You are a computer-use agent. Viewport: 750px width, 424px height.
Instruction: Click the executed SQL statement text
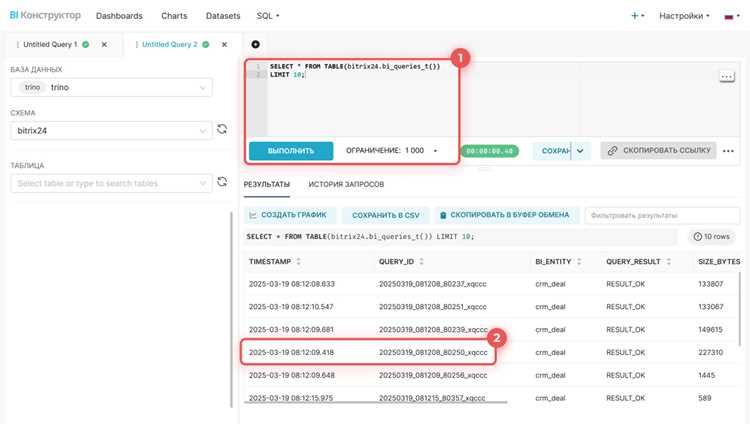[x=360, y=236]
